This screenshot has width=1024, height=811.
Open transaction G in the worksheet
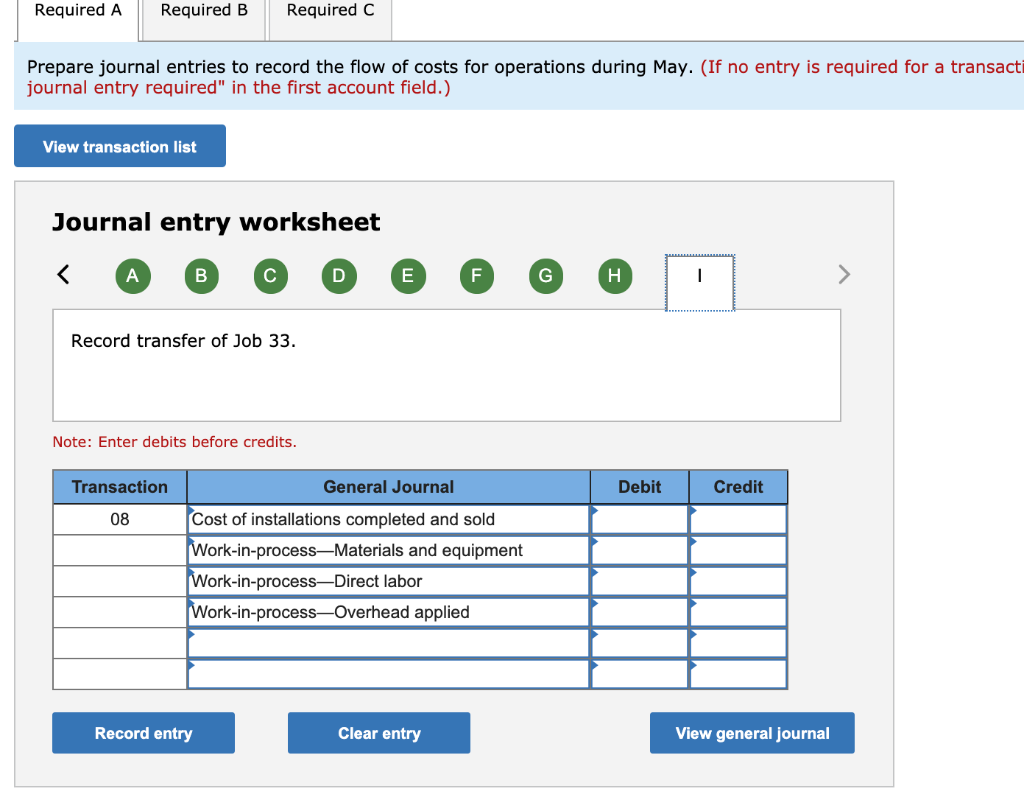pos(545,276)
